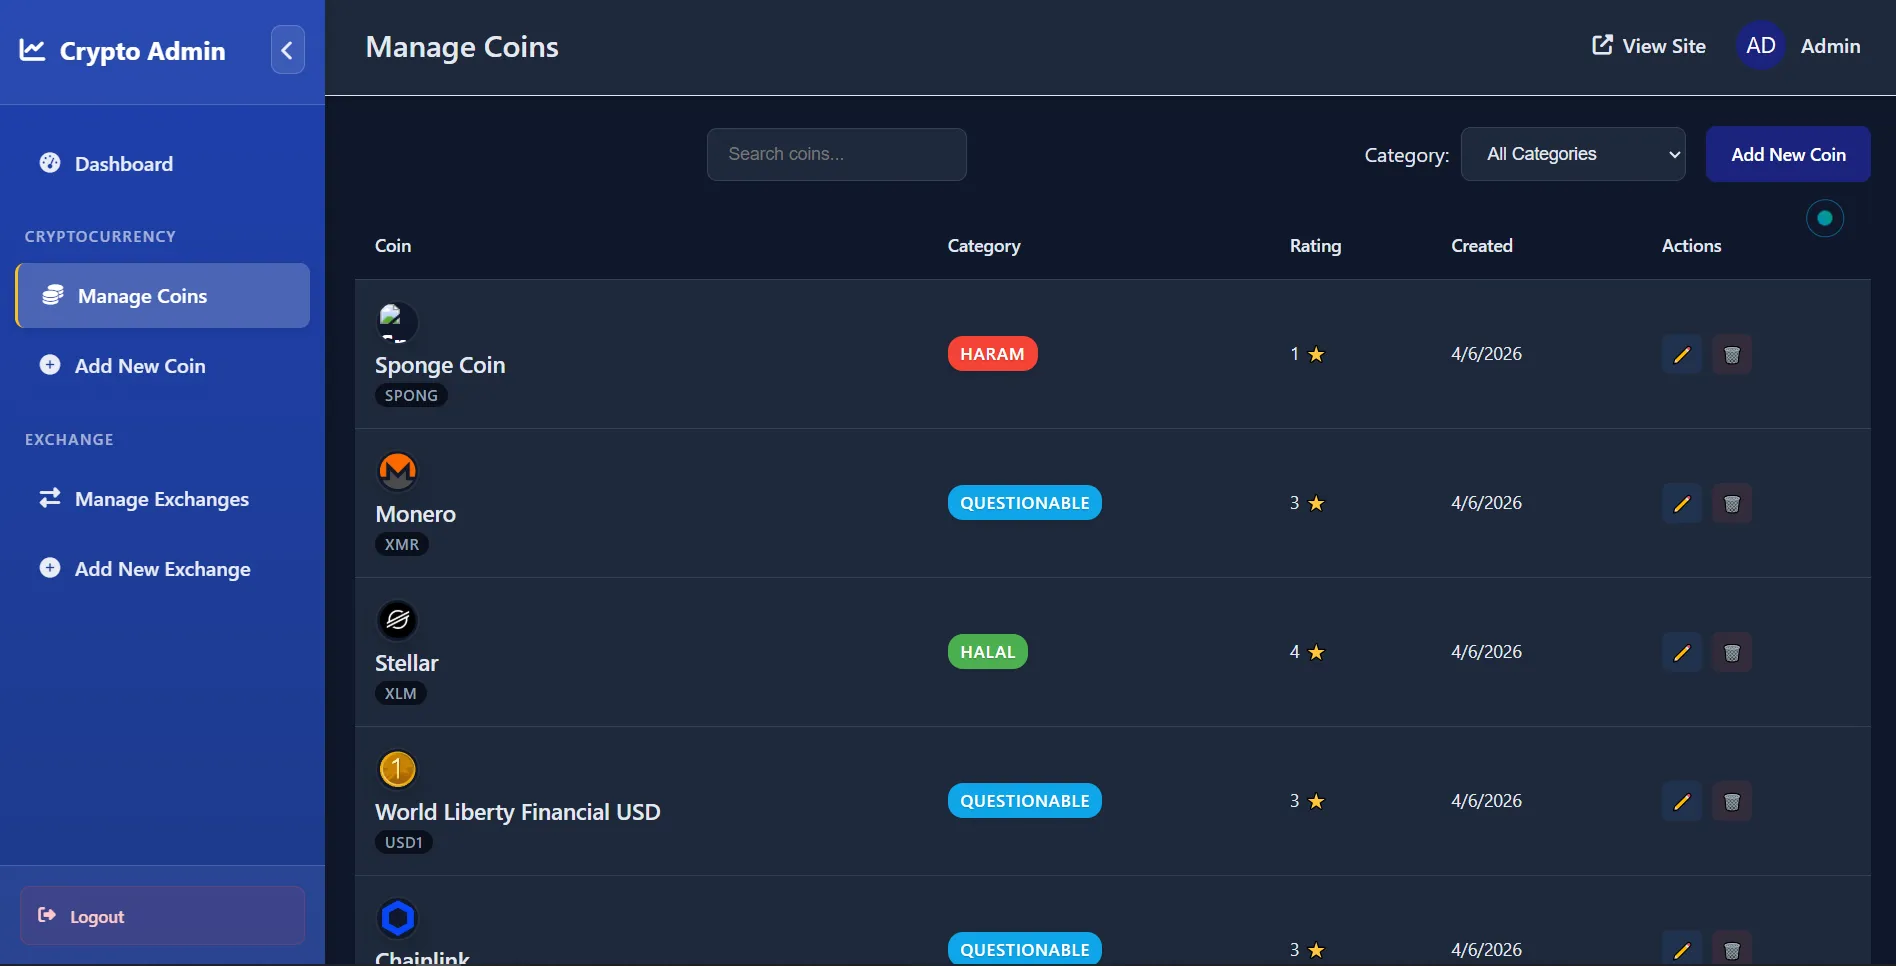Edit Sponge Coin with pencil icon
This screenshot has height=966, width=1896.
[1682, 354]
